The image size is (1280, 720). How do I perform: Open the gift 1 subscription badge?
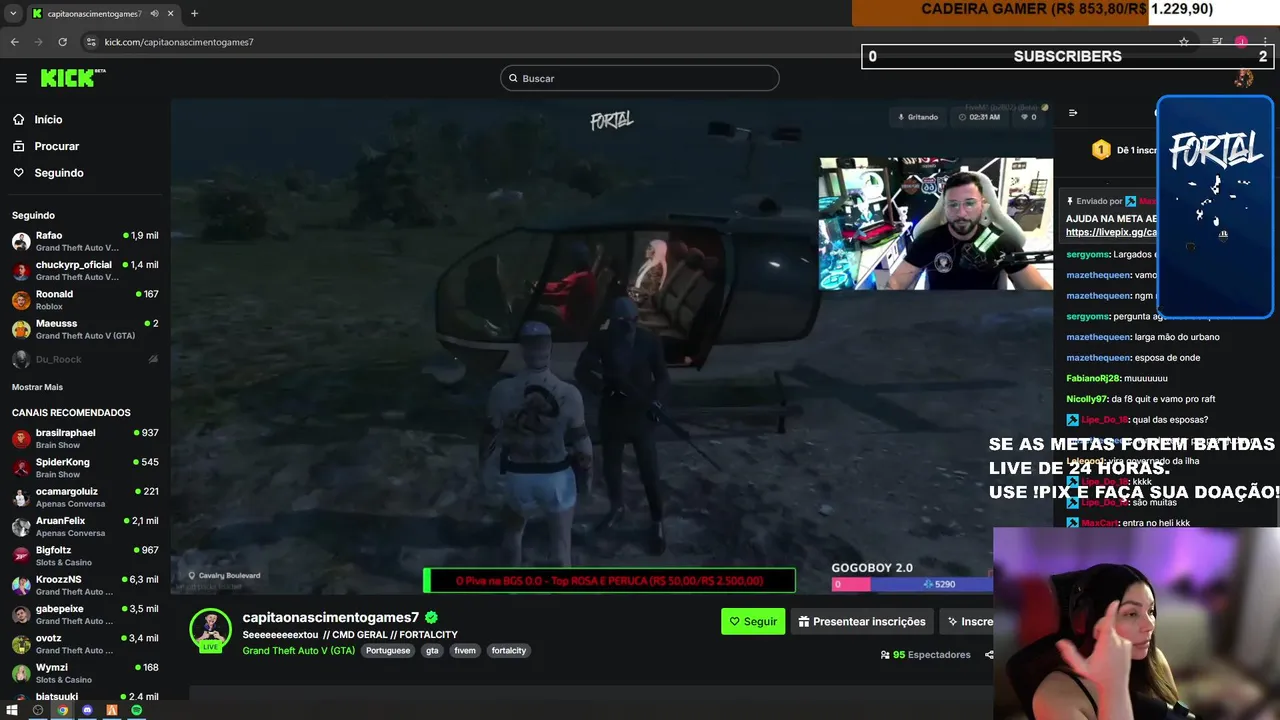[x=1101, y=150]
